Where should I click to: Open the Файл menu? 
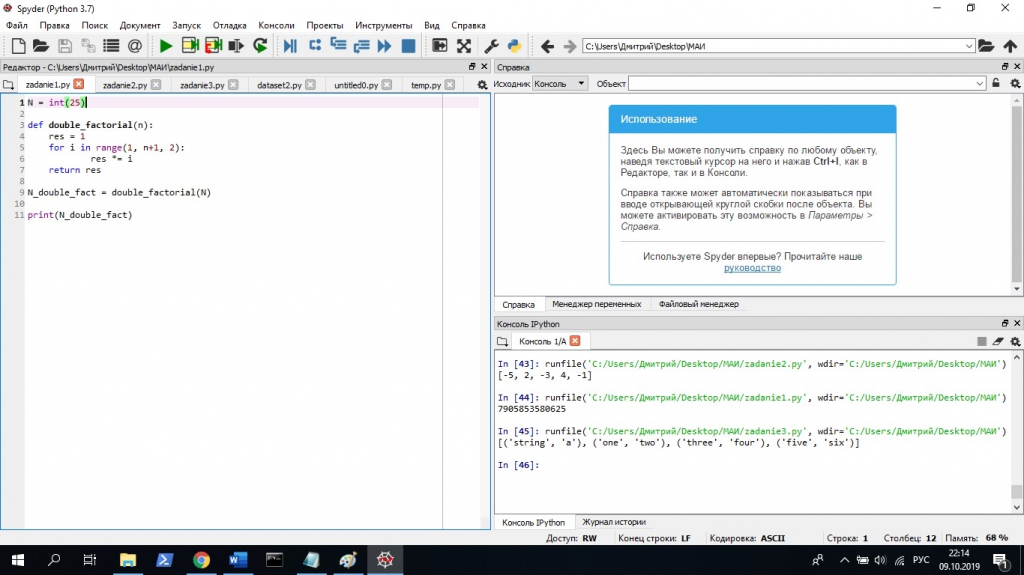(x=17, y=25)
